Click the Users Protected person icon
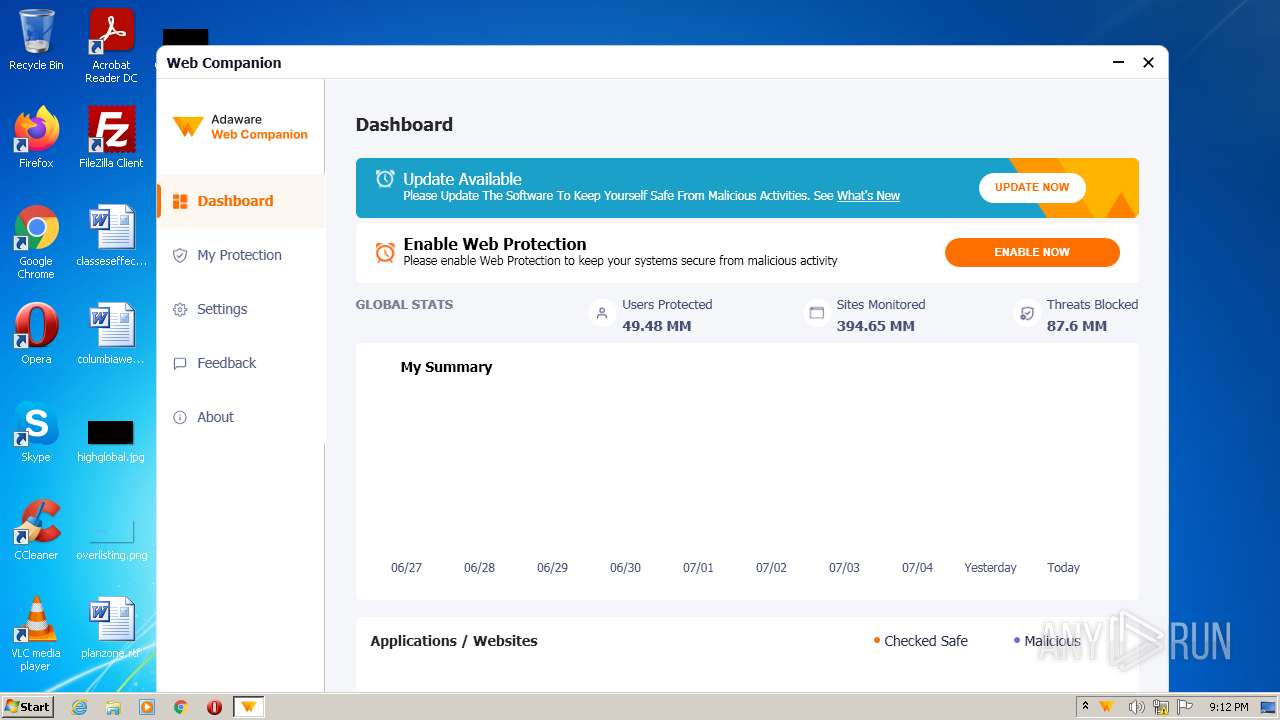Image resolution: width=1280 pixels, height=720 pixels. (x=602, y=313)
